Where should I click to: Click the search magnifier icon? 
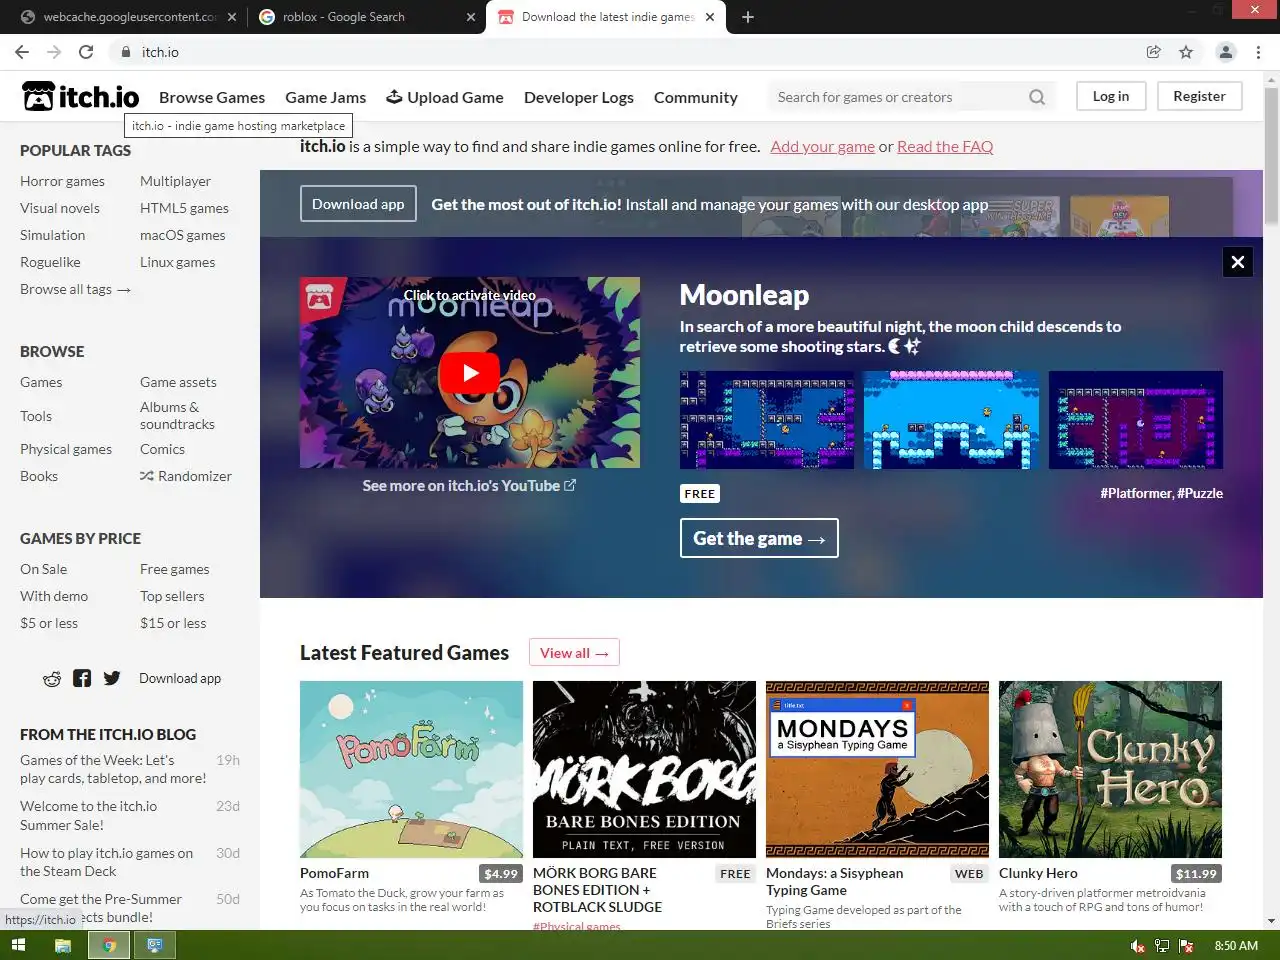1037,97
